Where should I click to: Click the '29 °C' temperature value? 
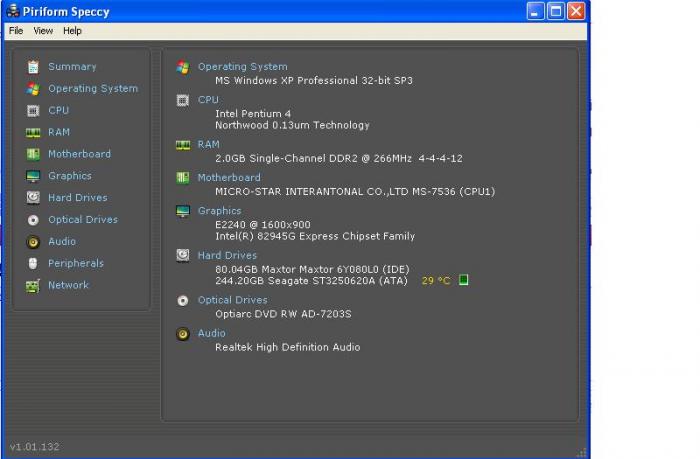click(436, 281)
